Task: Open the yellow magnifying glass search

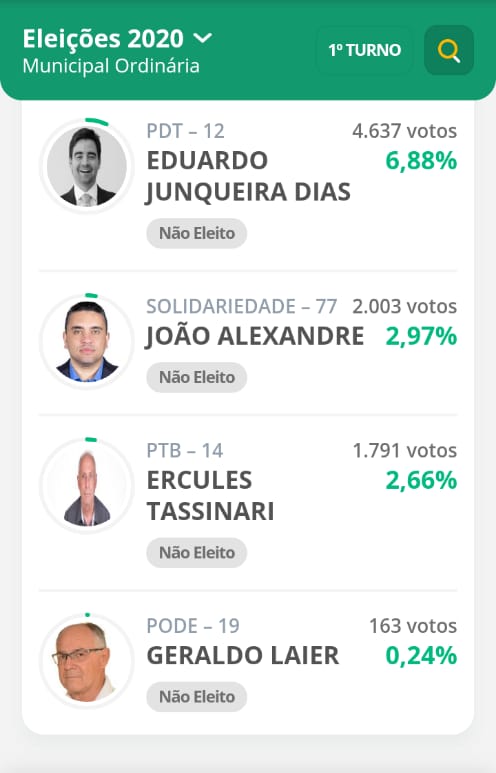Action: pos(449,50)
